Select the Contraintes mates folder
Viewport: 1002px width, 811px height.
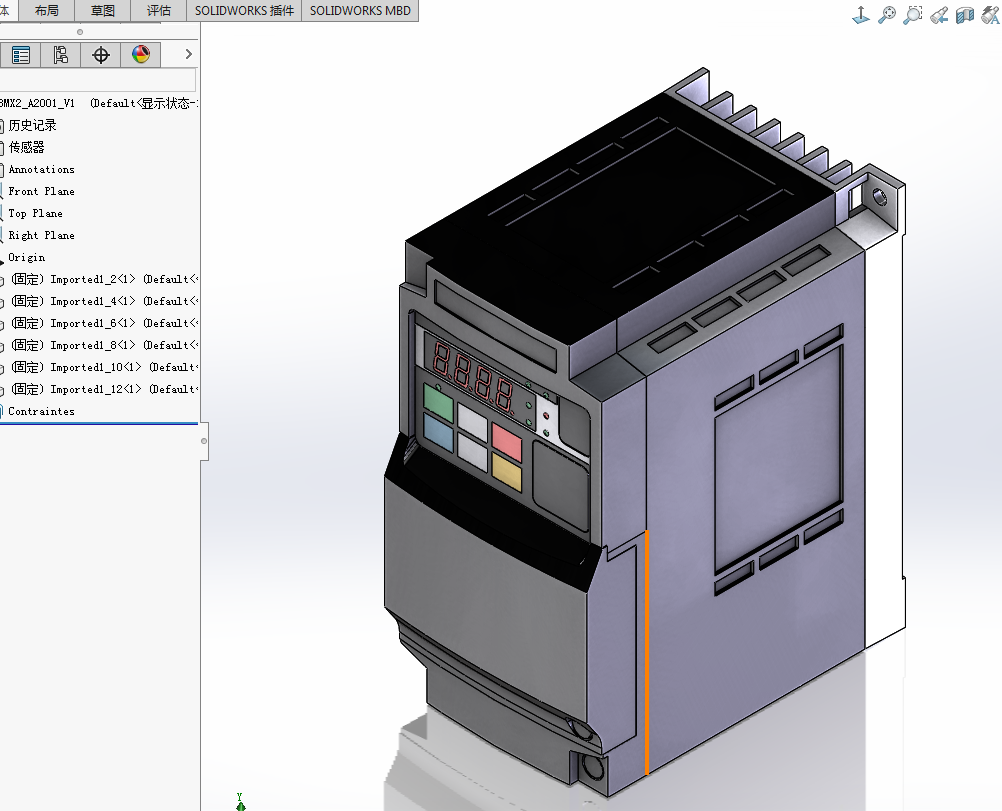[41, 411]
